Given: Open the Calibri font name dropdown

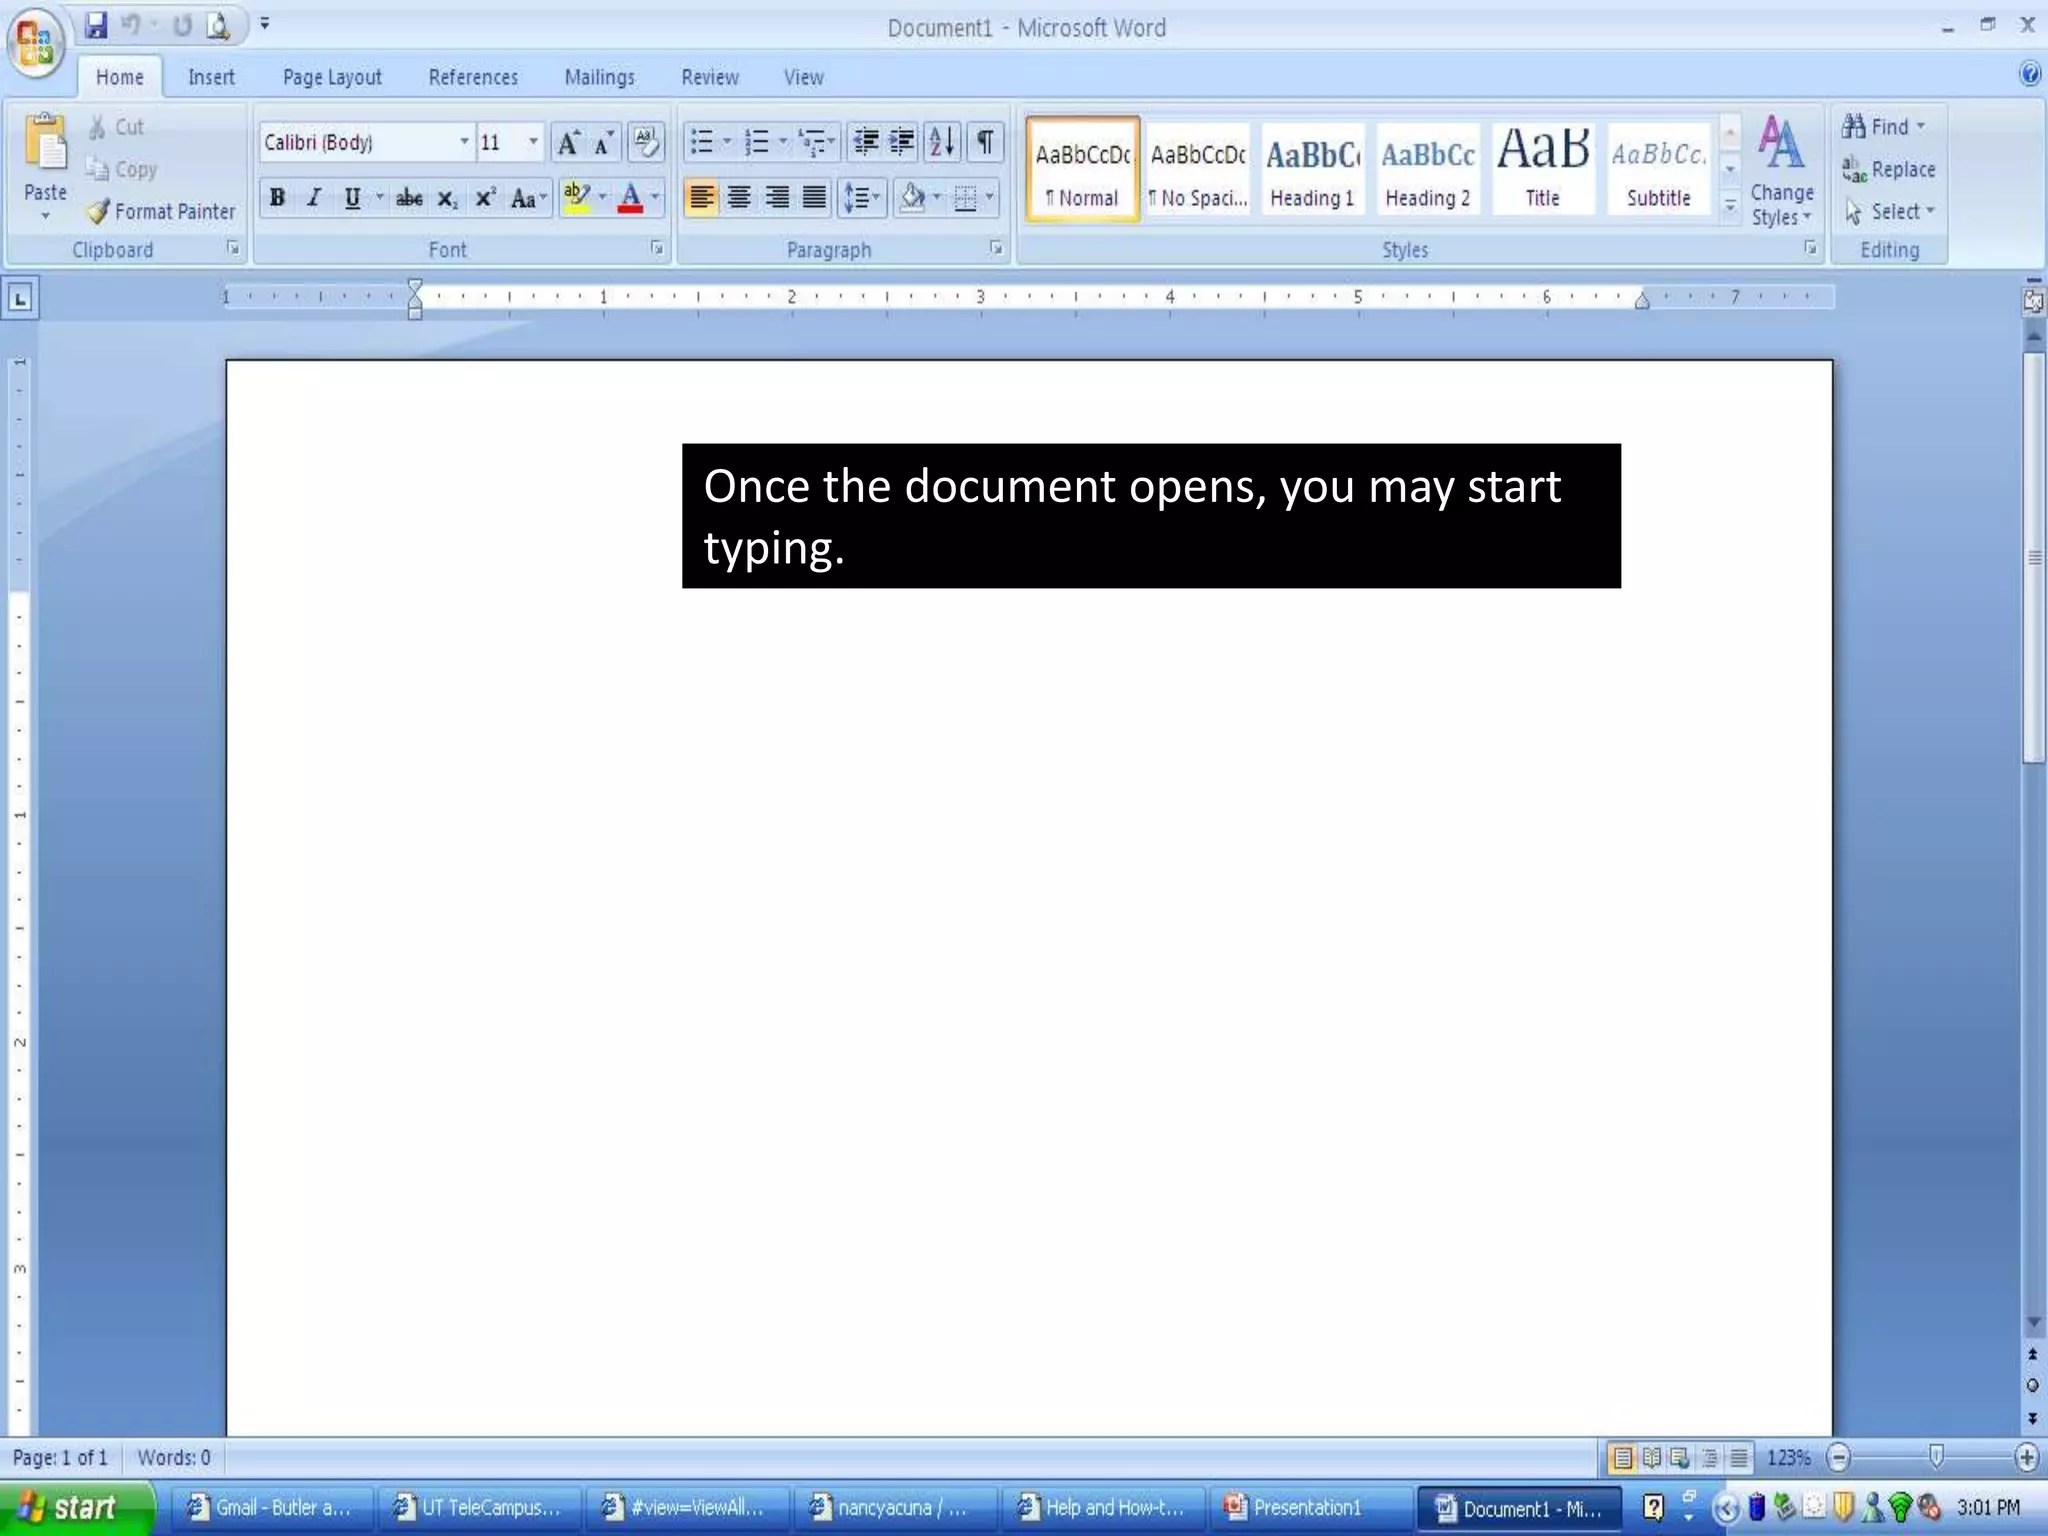Looking at the screenshot, I should coord(464,142).
